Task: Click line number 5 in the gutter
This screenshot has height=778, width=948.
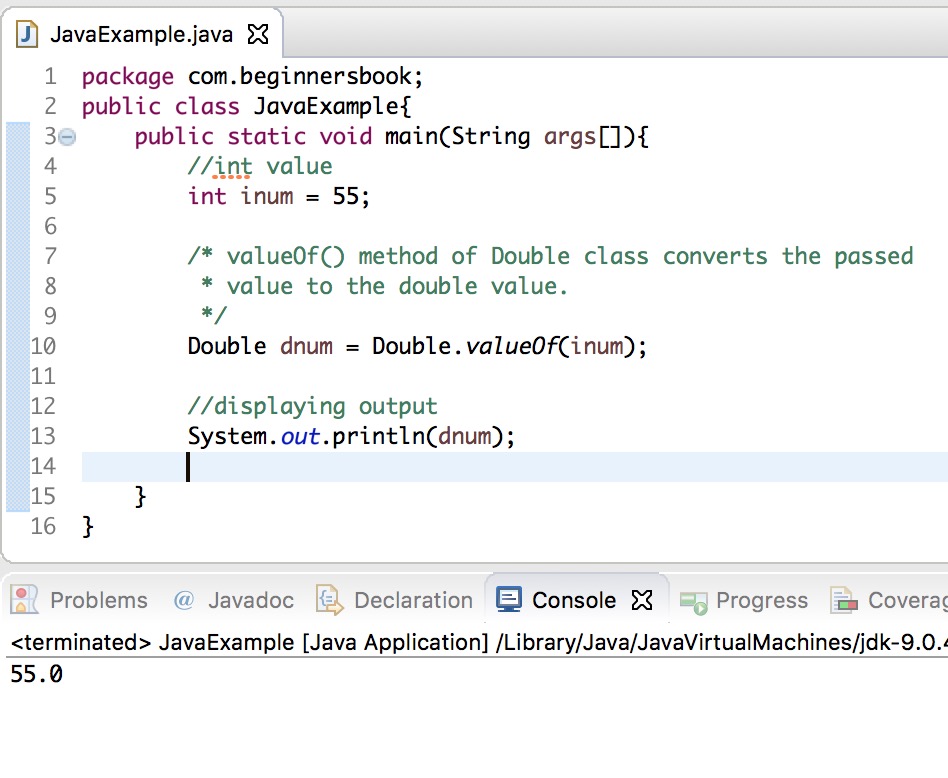Action: click(50, 196)
